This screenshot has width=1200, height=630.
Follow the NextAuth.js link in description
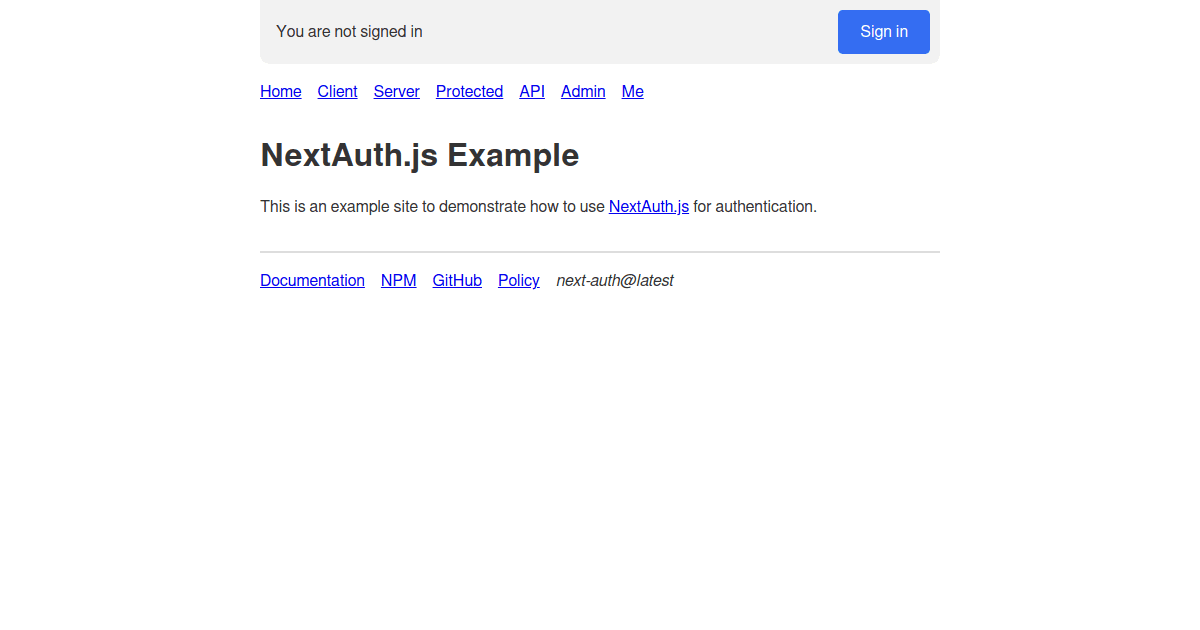(x=649, y=207)
